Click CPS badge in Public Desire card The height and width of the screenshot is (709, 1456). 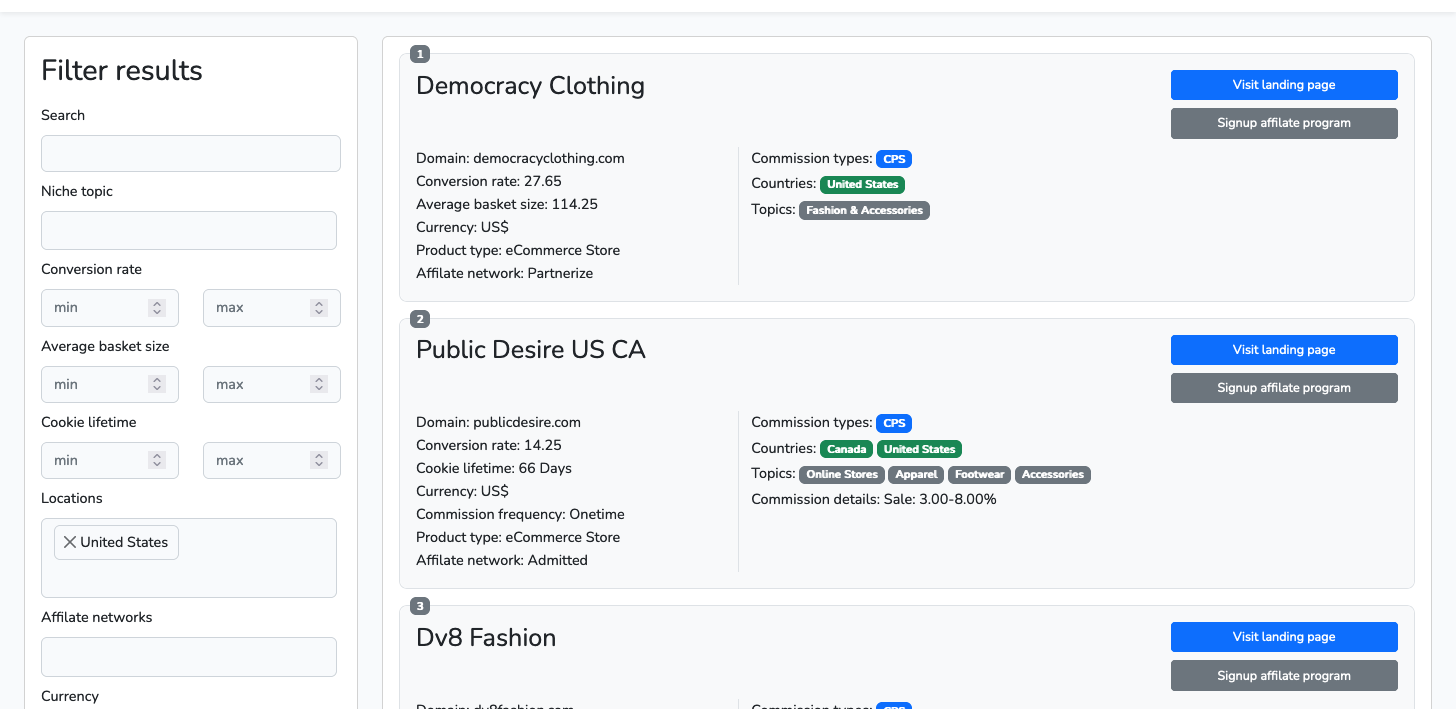pos(894,423)
